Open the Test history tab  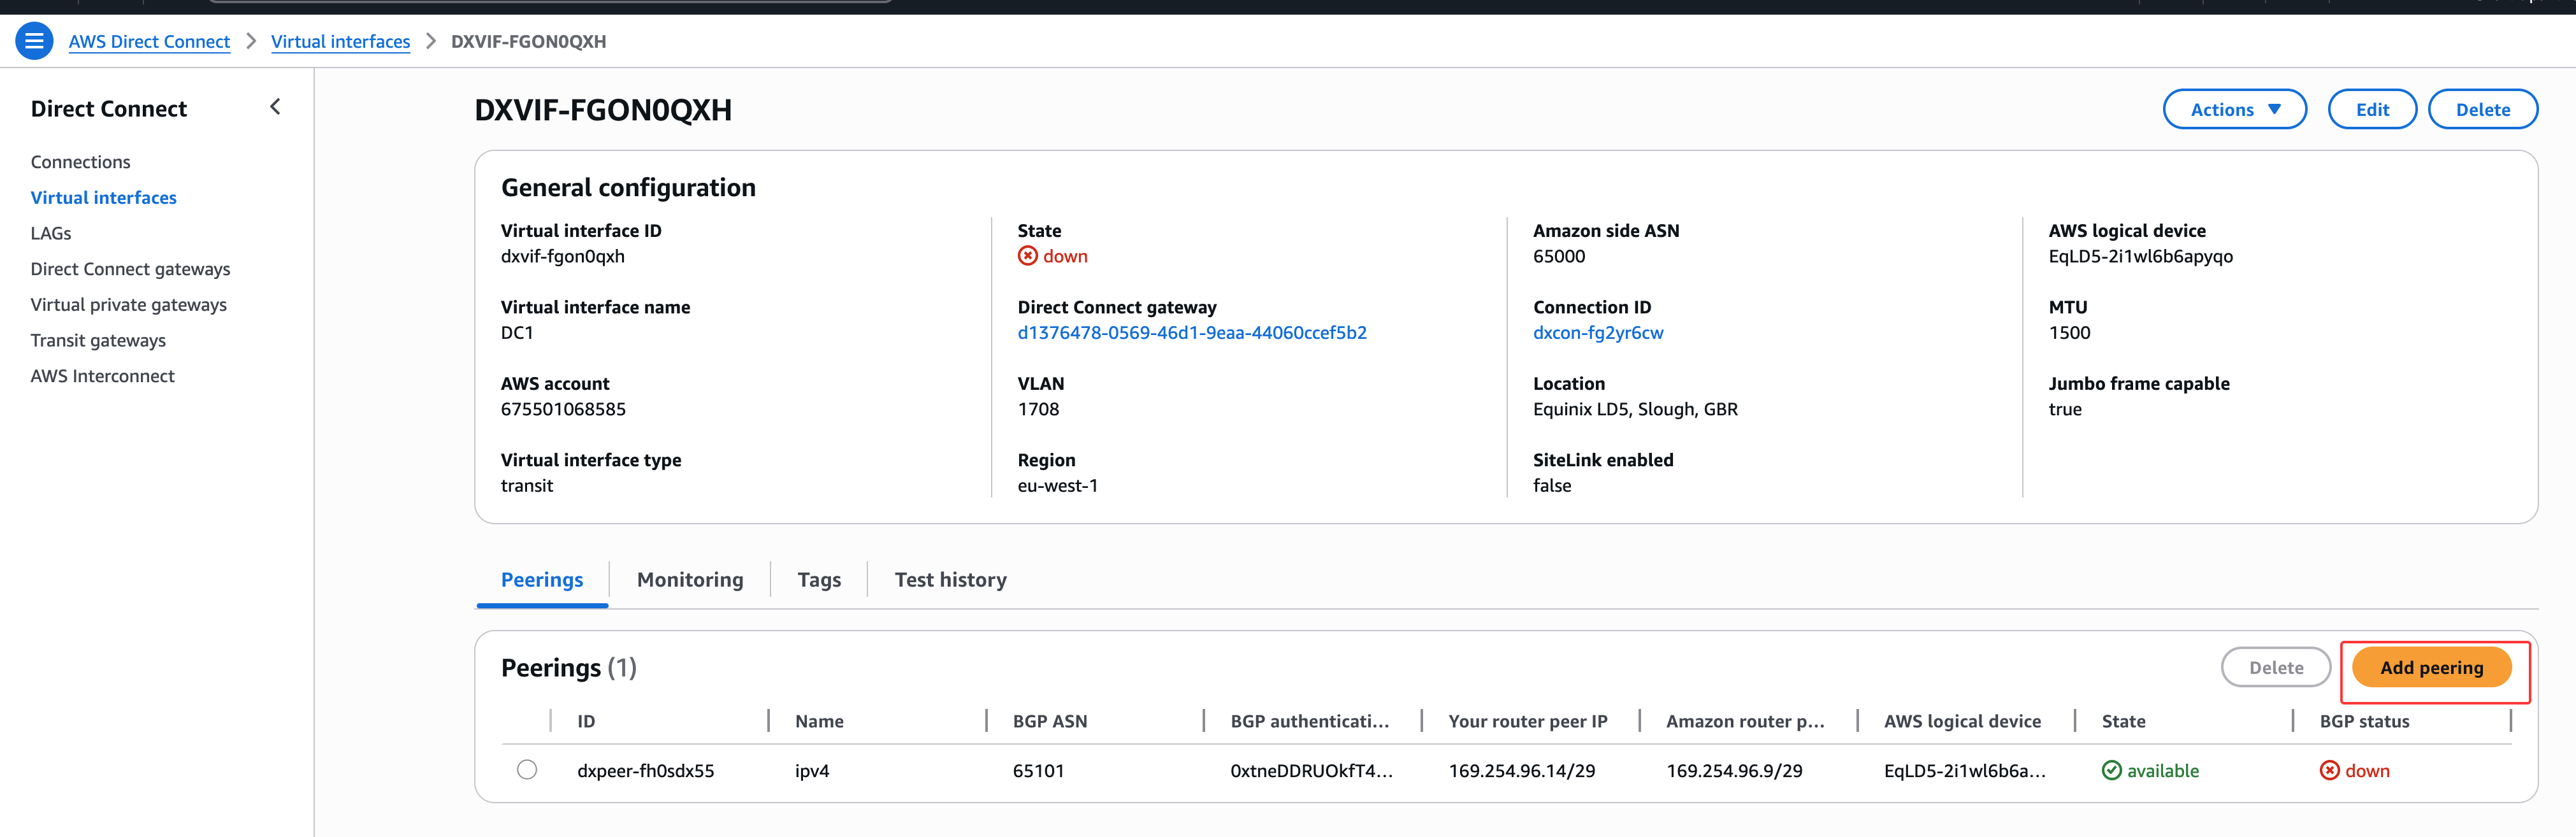click(x=950, y=580)
